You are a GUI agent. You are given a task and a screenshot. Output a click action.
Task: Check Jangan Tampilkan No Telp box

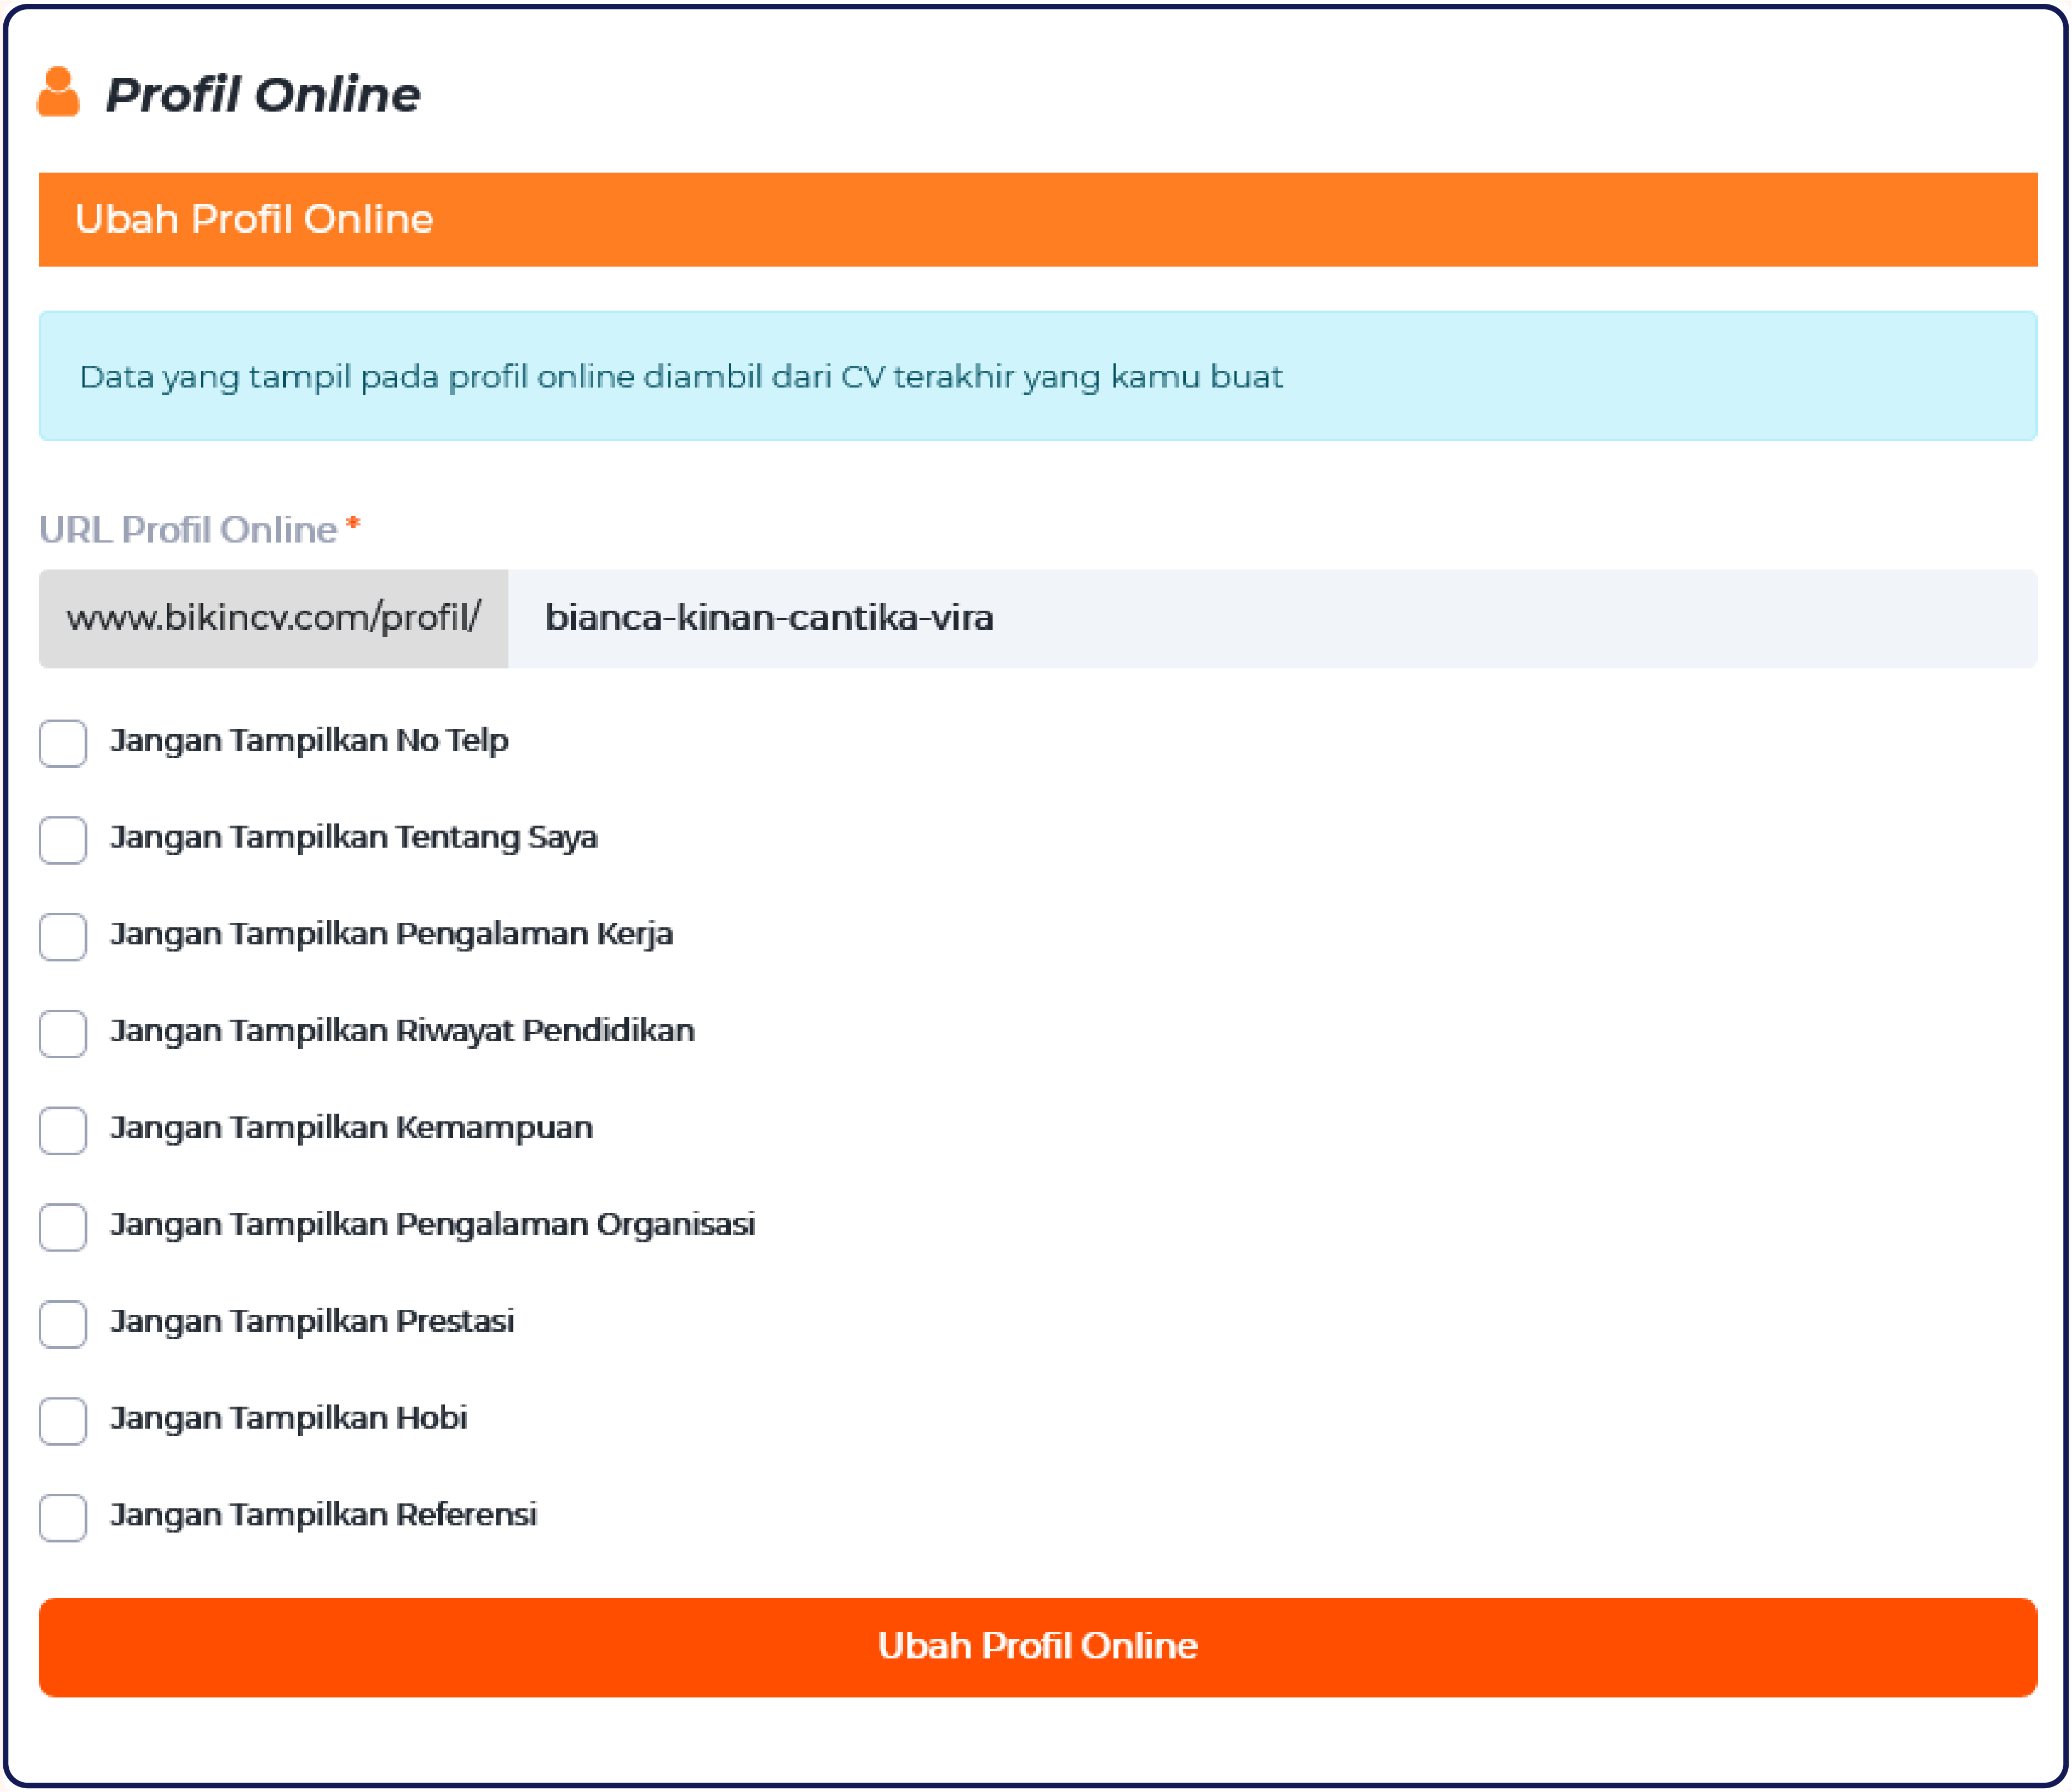point(63,743)
